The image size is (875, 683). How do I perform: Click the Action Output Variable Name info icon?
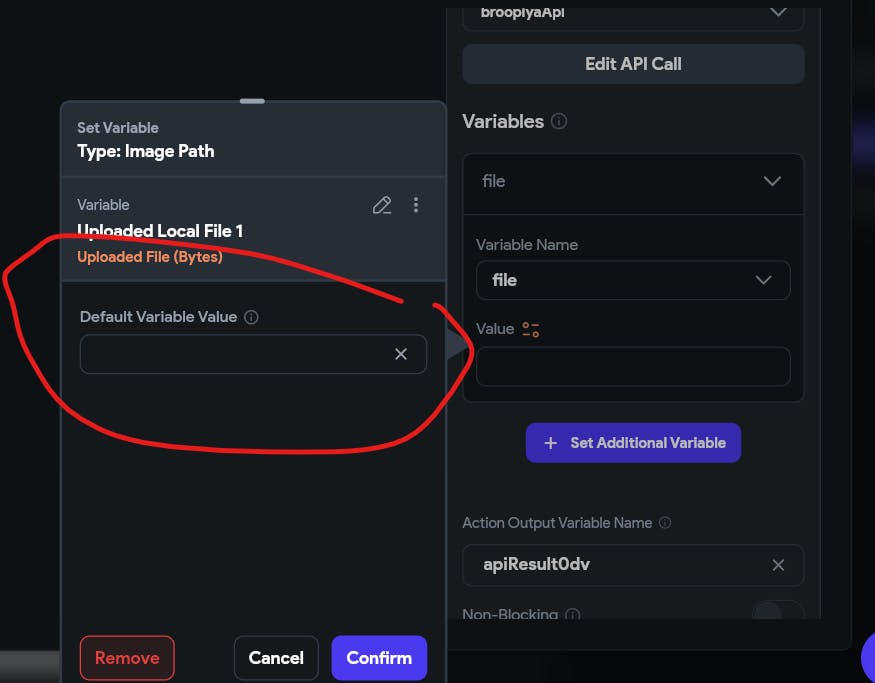point(665,523)
